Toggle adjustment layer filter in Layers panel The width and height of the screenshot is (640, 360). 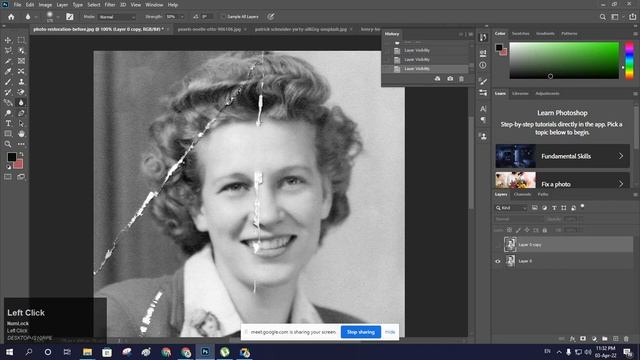544,208
